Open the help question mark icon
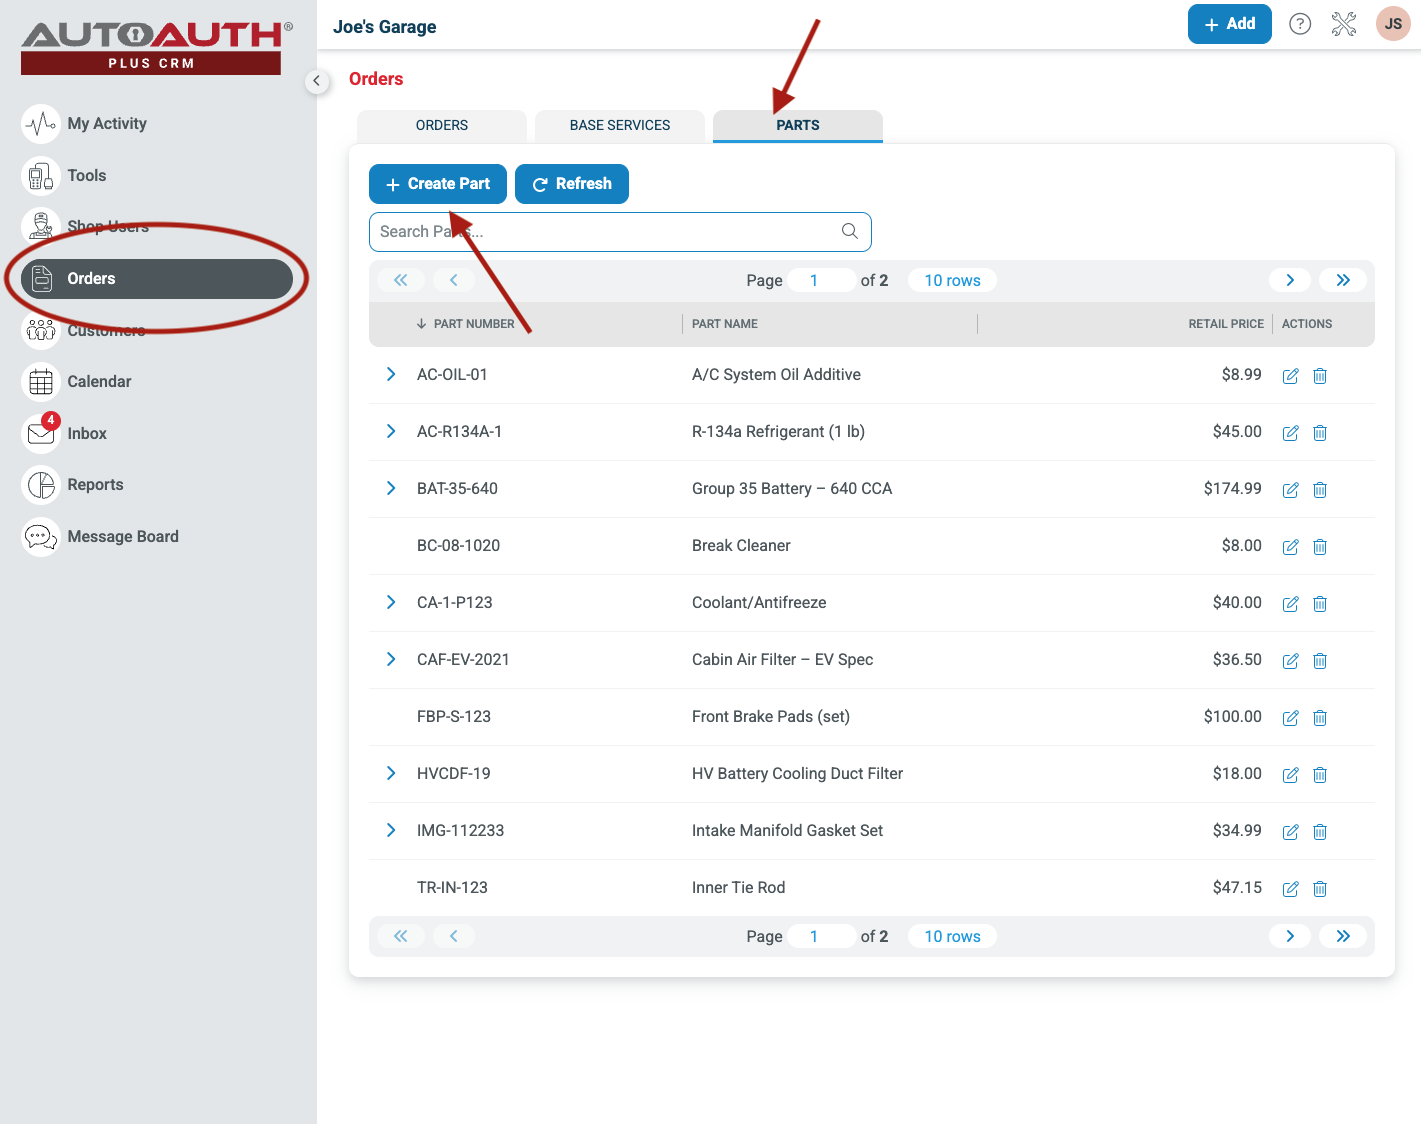This screenshot has width=1421, height=1124. [x=1299, y=24]
